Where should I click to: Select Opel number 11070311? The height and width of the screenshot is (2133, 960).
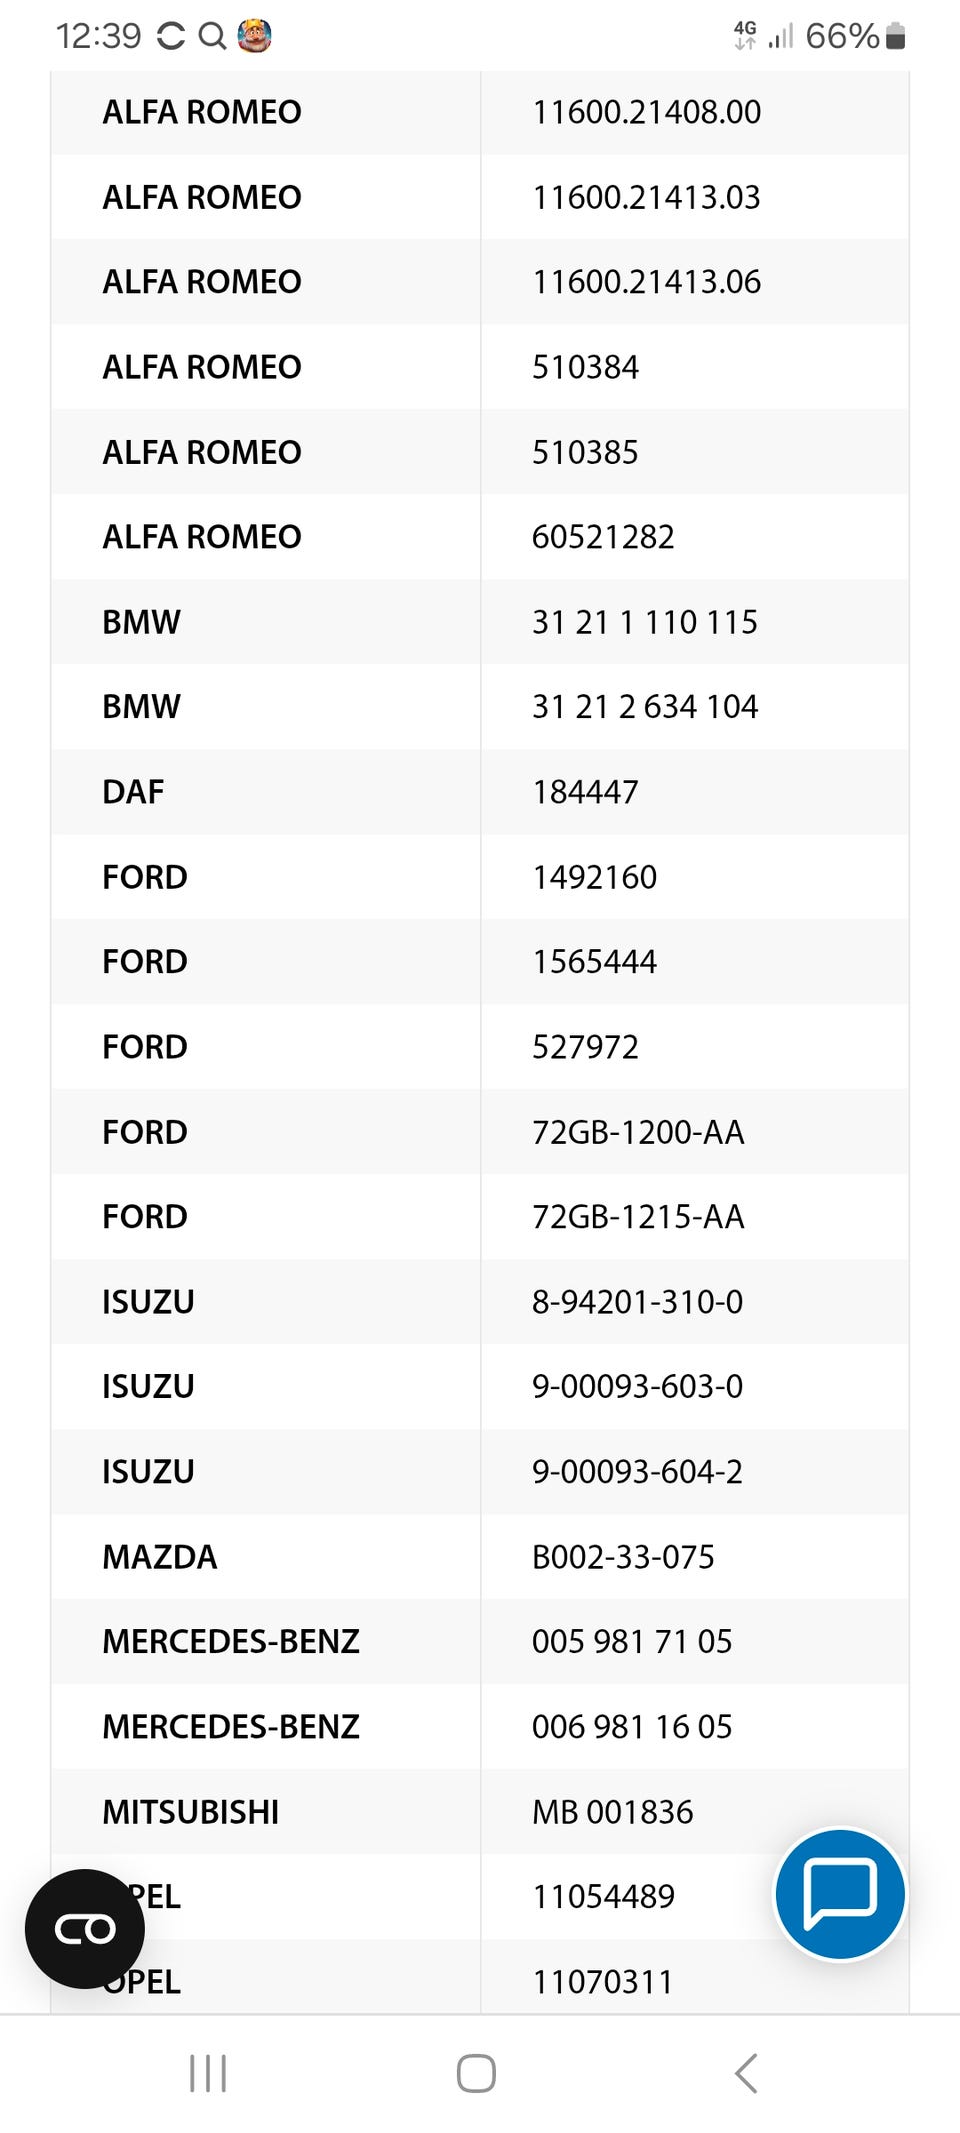(x=602, y=1982)
